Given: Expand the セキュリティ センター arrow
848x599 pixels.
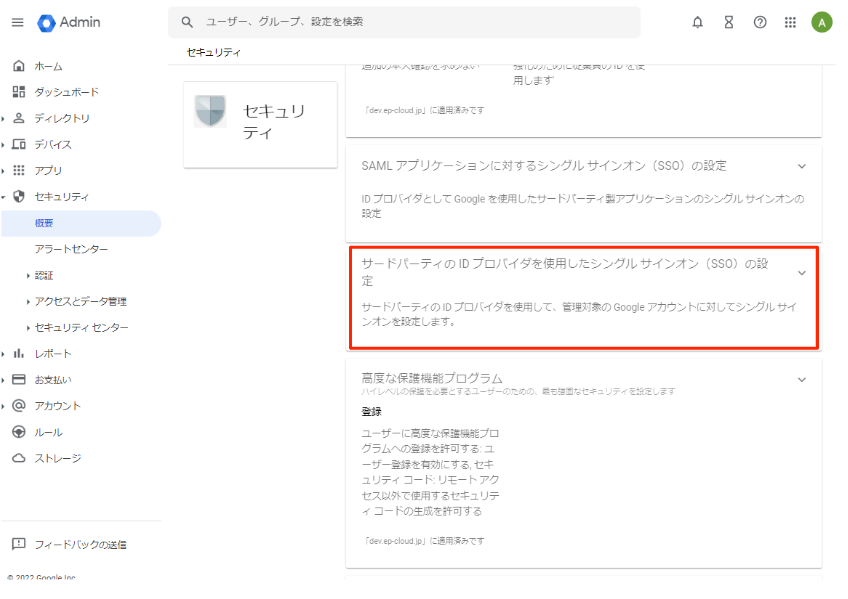Looking at the screenshot, I should point(28,328).
